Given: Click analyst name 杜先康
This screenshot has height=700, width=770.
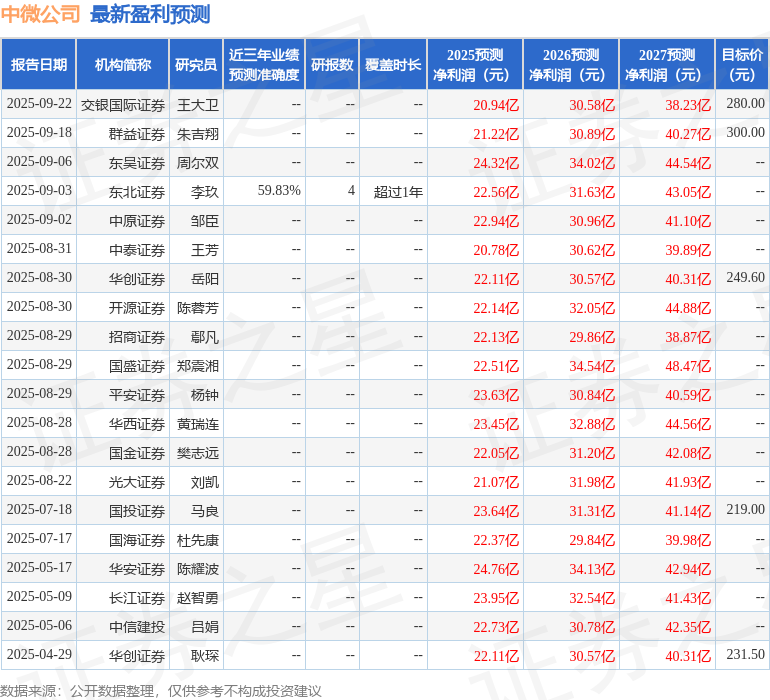Looking at the screenshot, I should tap(197, 539).
